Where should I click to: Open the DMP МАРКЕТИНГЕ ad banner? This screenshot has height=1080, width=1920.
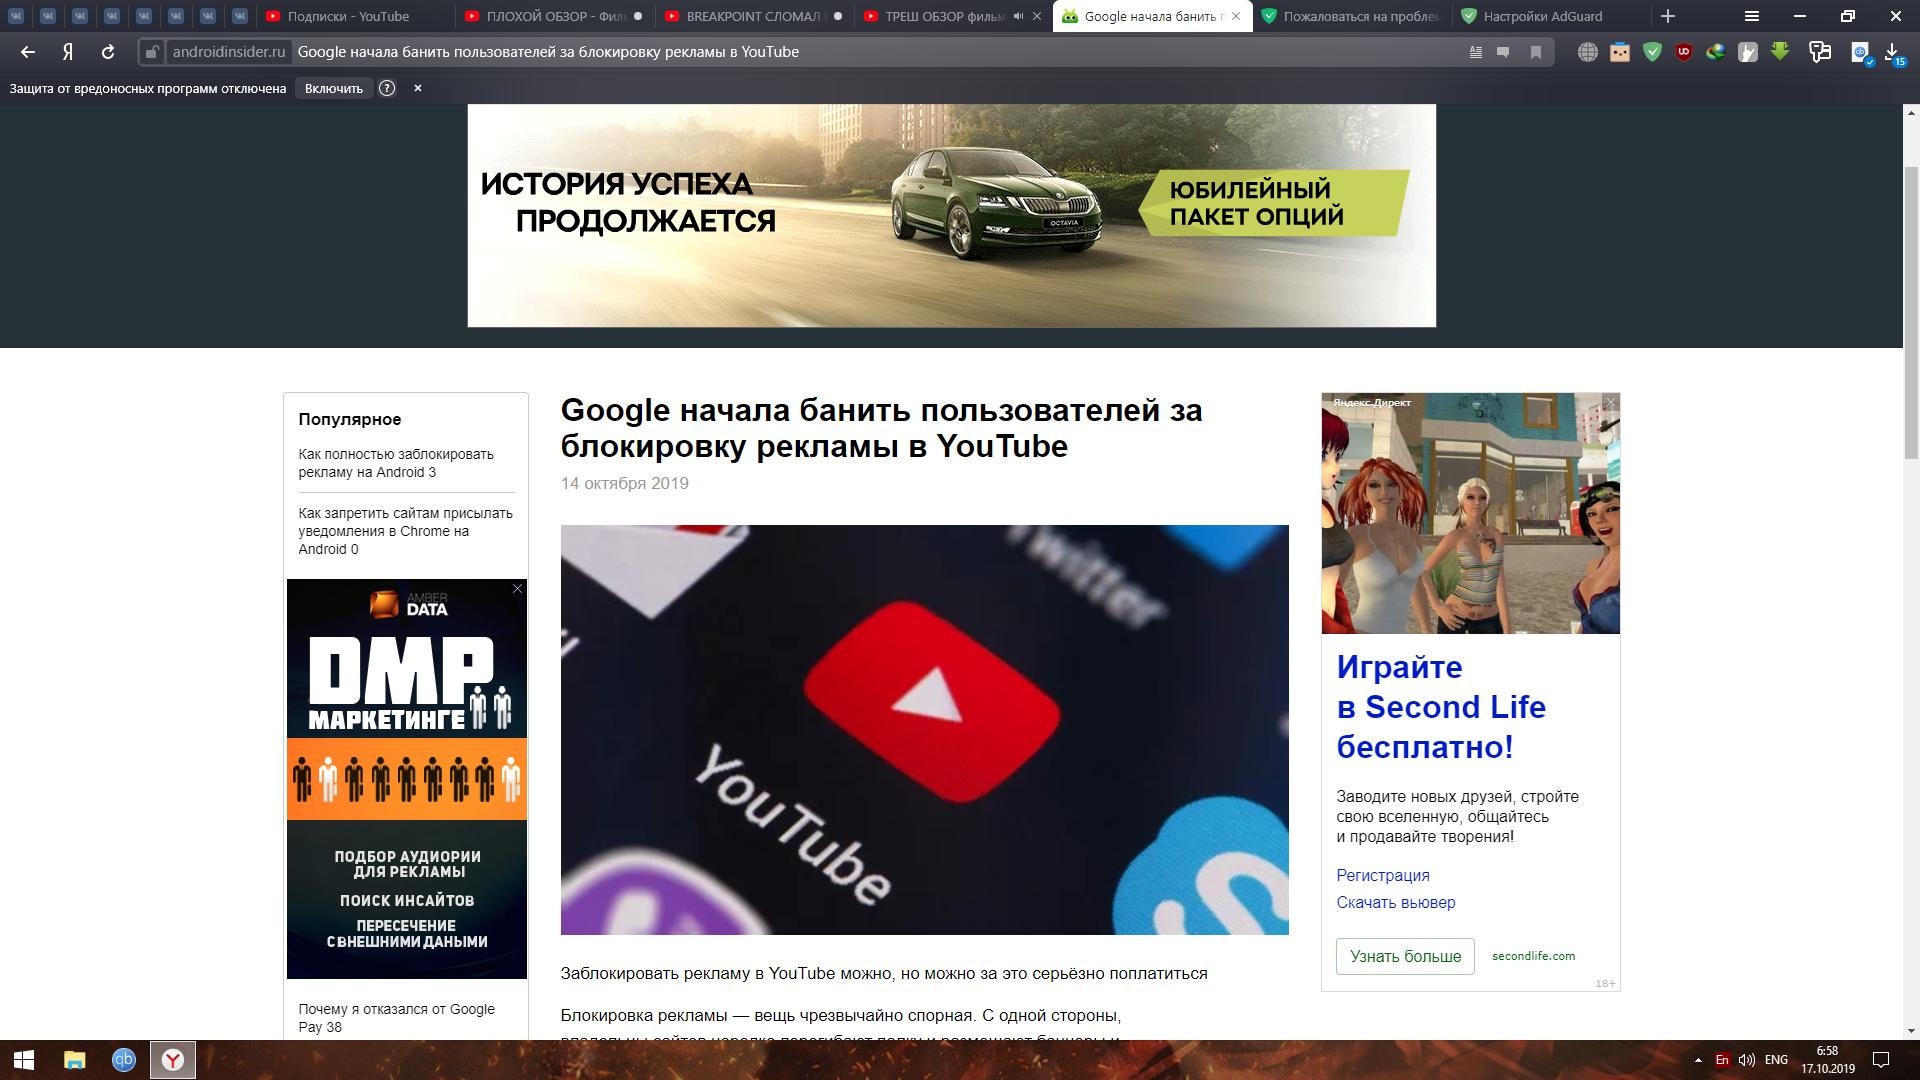tap(407, 779)
